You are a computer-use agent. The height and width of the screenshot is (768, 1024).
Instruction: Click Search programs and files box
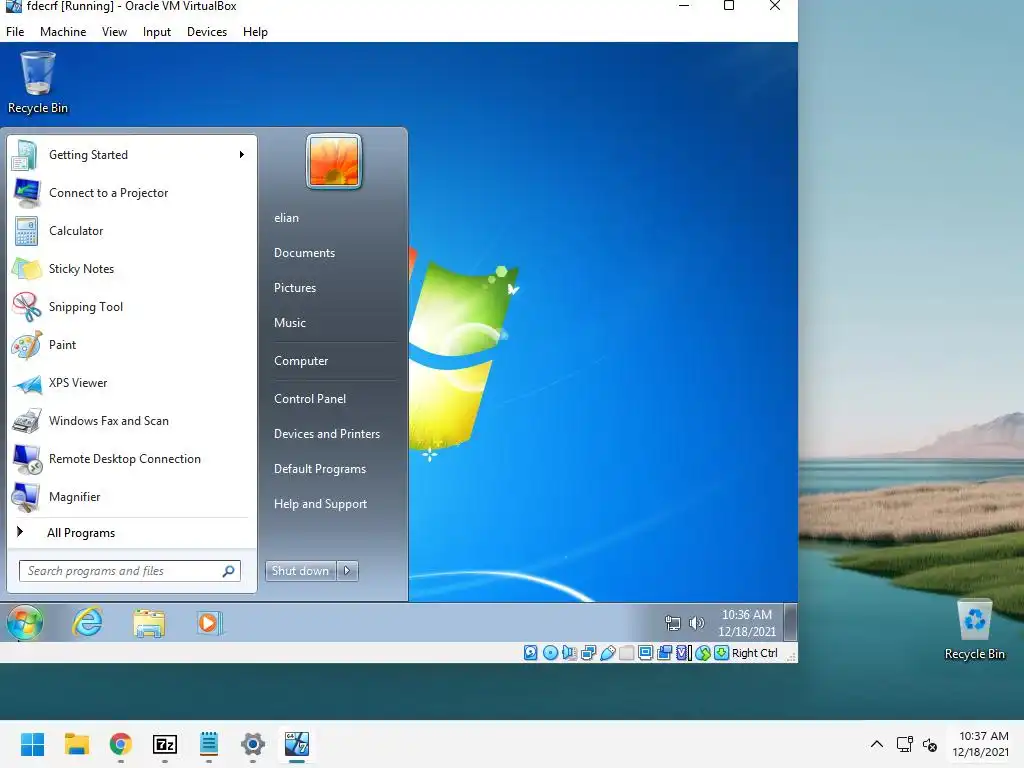click(x=129, y=571)
